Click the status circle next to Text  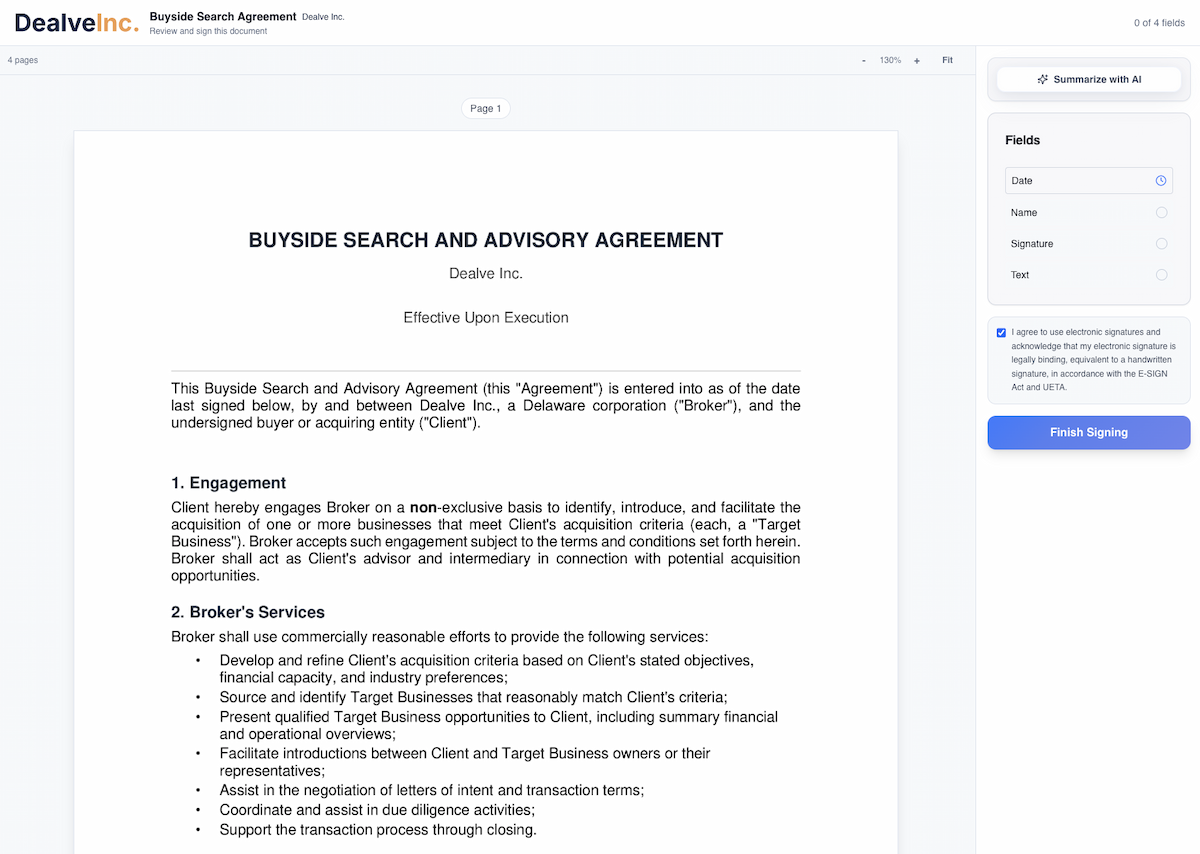[x=1161, y=274]
